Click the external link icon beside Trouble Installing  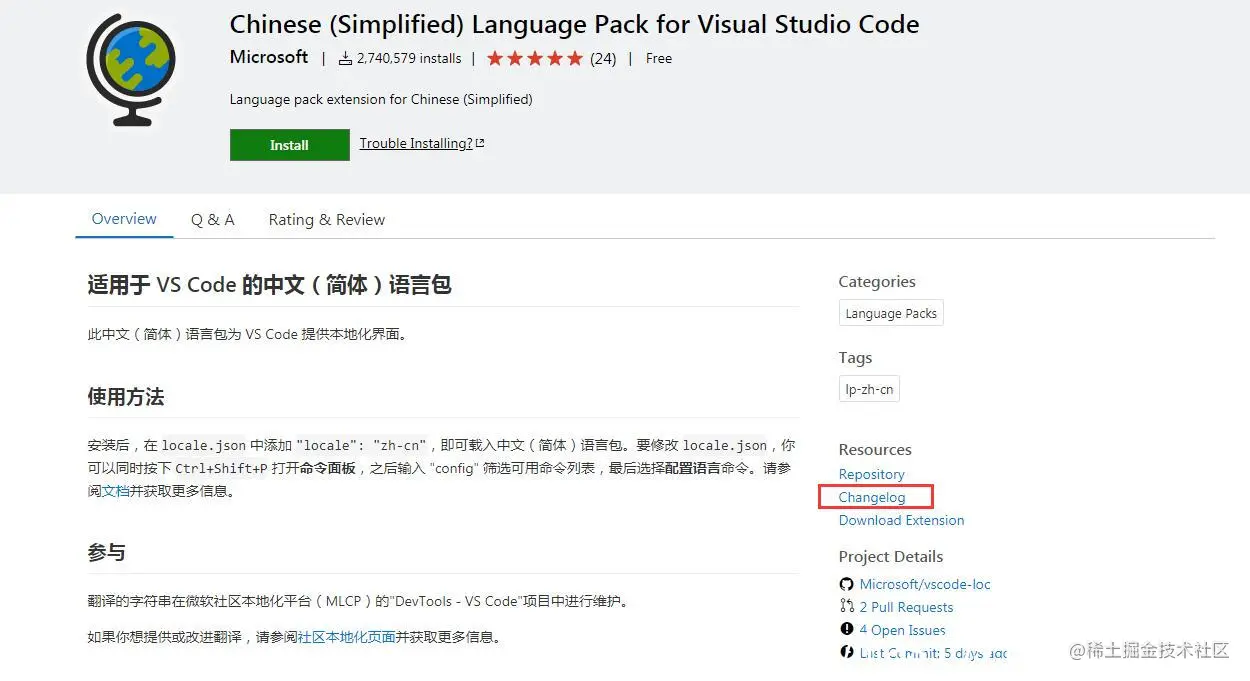point(480,143)
